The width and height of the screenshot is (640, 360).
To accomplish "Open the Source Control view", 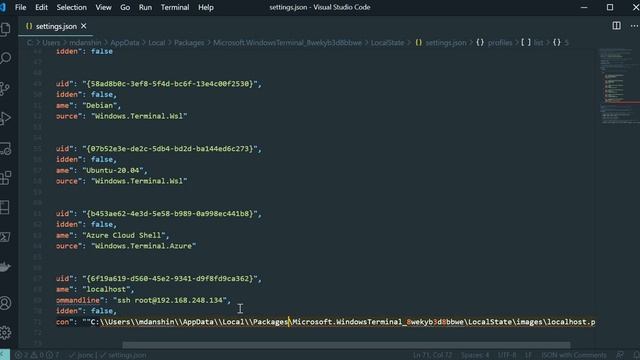I will tap(6, 88).
